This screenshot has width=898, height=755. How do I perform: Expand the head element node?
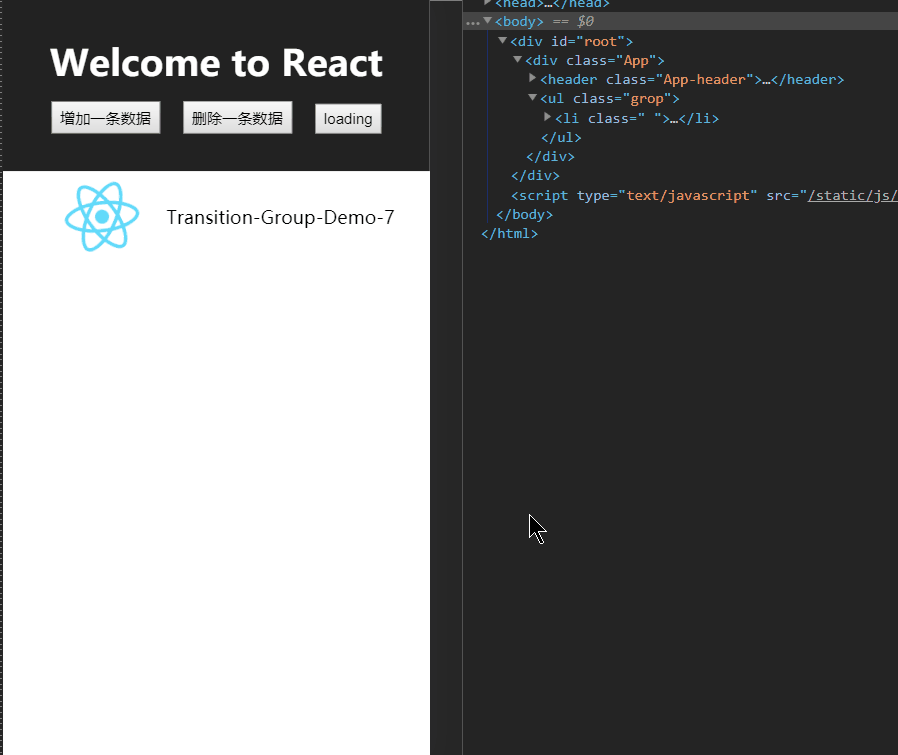487,3
